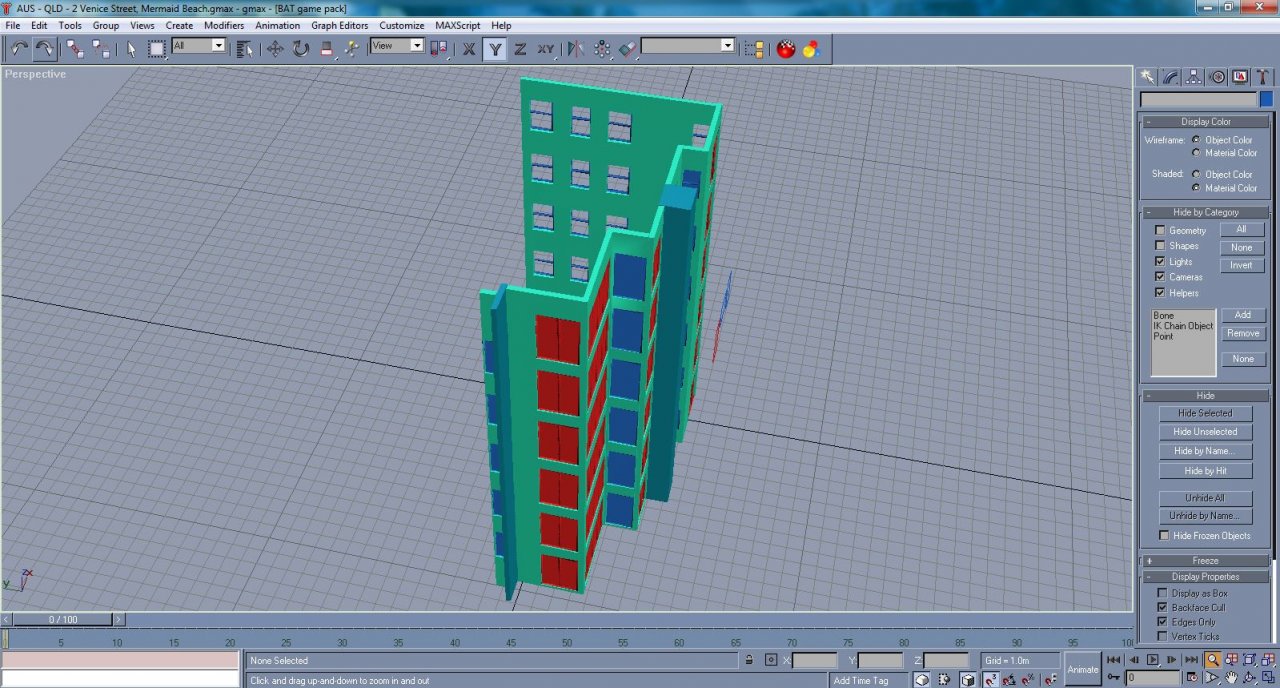Open the Utilities hammer panel tab

(1264, 77)
